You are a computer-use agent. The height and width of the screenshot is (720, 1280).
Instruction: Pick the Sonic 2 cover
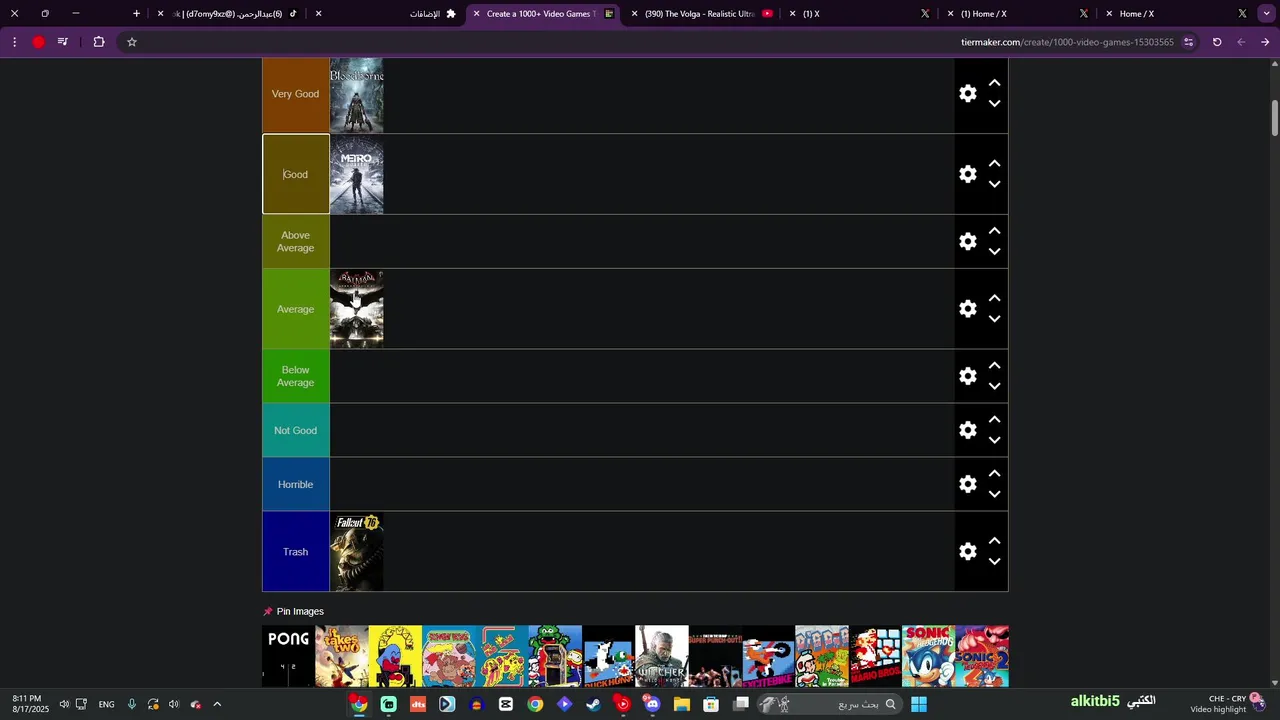982,656
